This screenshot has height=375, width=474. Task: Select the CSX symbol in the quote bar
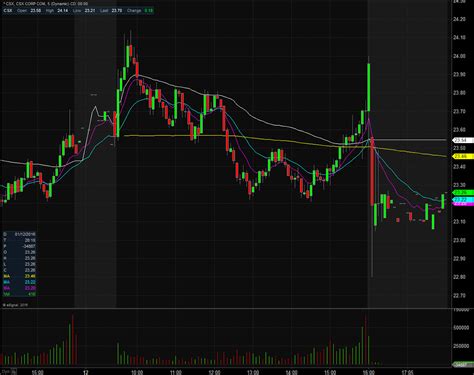pos(7,11)
